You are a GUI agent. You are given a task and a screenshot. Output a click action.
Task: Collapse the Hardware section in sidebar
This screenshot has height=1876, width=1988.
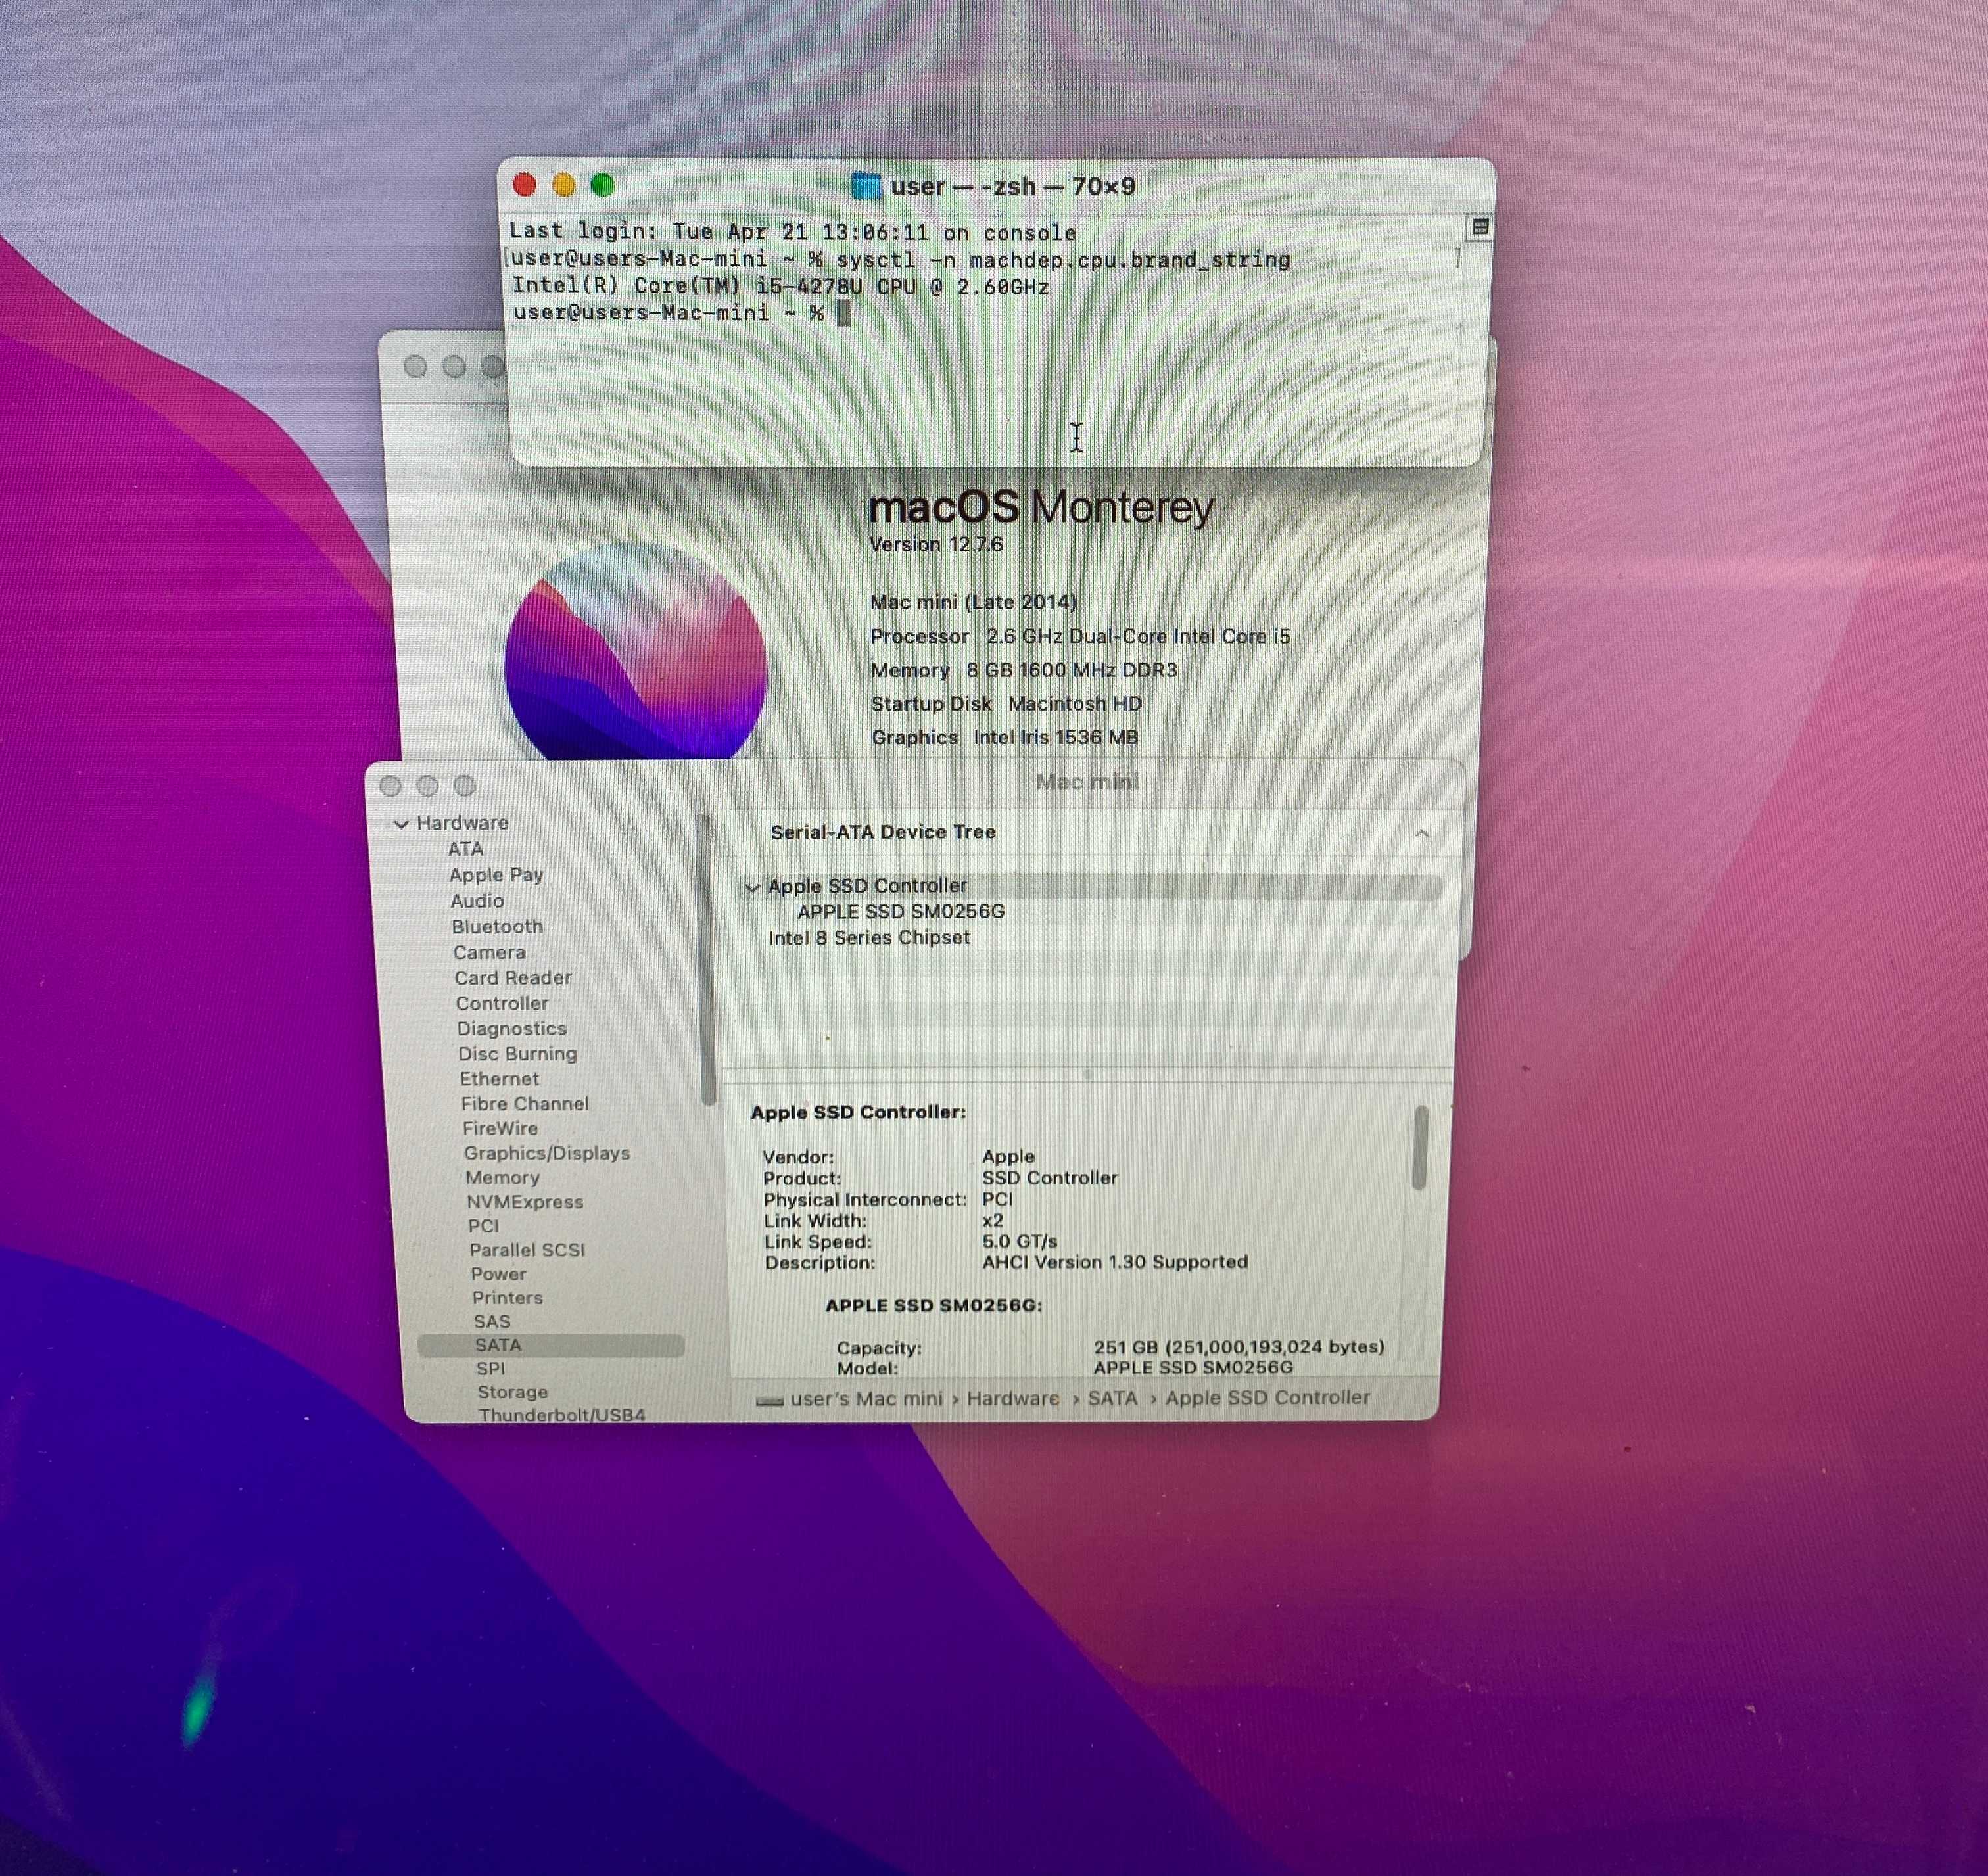[401, 824]
